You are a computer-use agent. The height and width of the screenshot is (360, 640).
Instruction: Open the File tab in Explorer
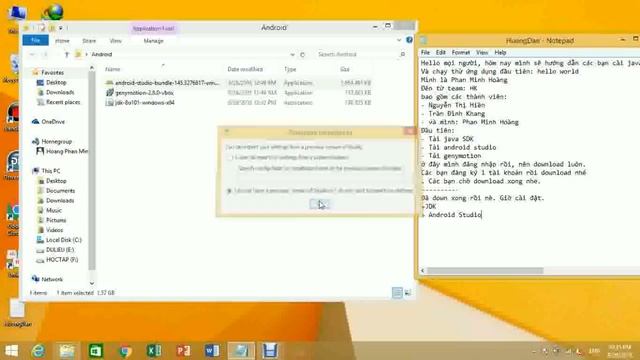tap(36, 40)
